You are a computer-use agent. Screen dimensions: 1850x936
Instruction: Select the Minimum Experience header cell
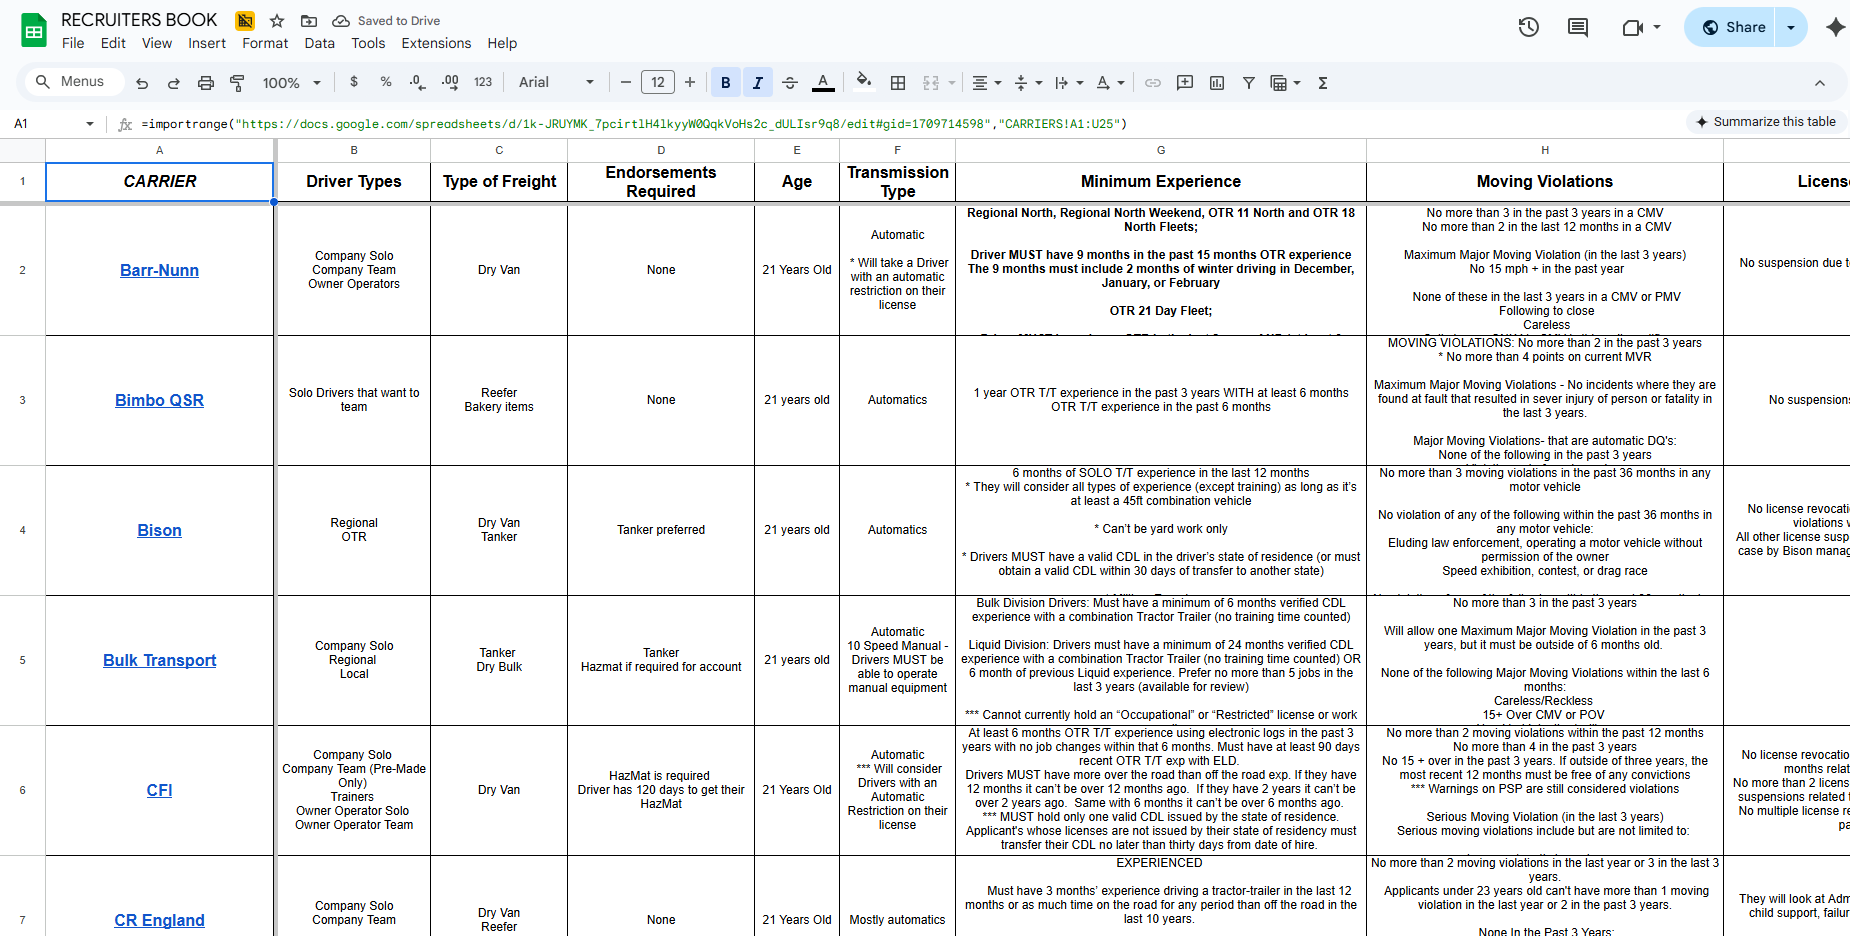(x=1161, y=182)
